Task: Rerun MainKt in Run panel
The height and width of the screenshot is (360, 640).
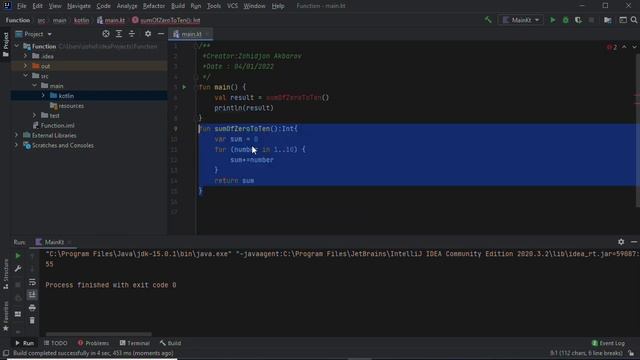Action: pos(18,256)
